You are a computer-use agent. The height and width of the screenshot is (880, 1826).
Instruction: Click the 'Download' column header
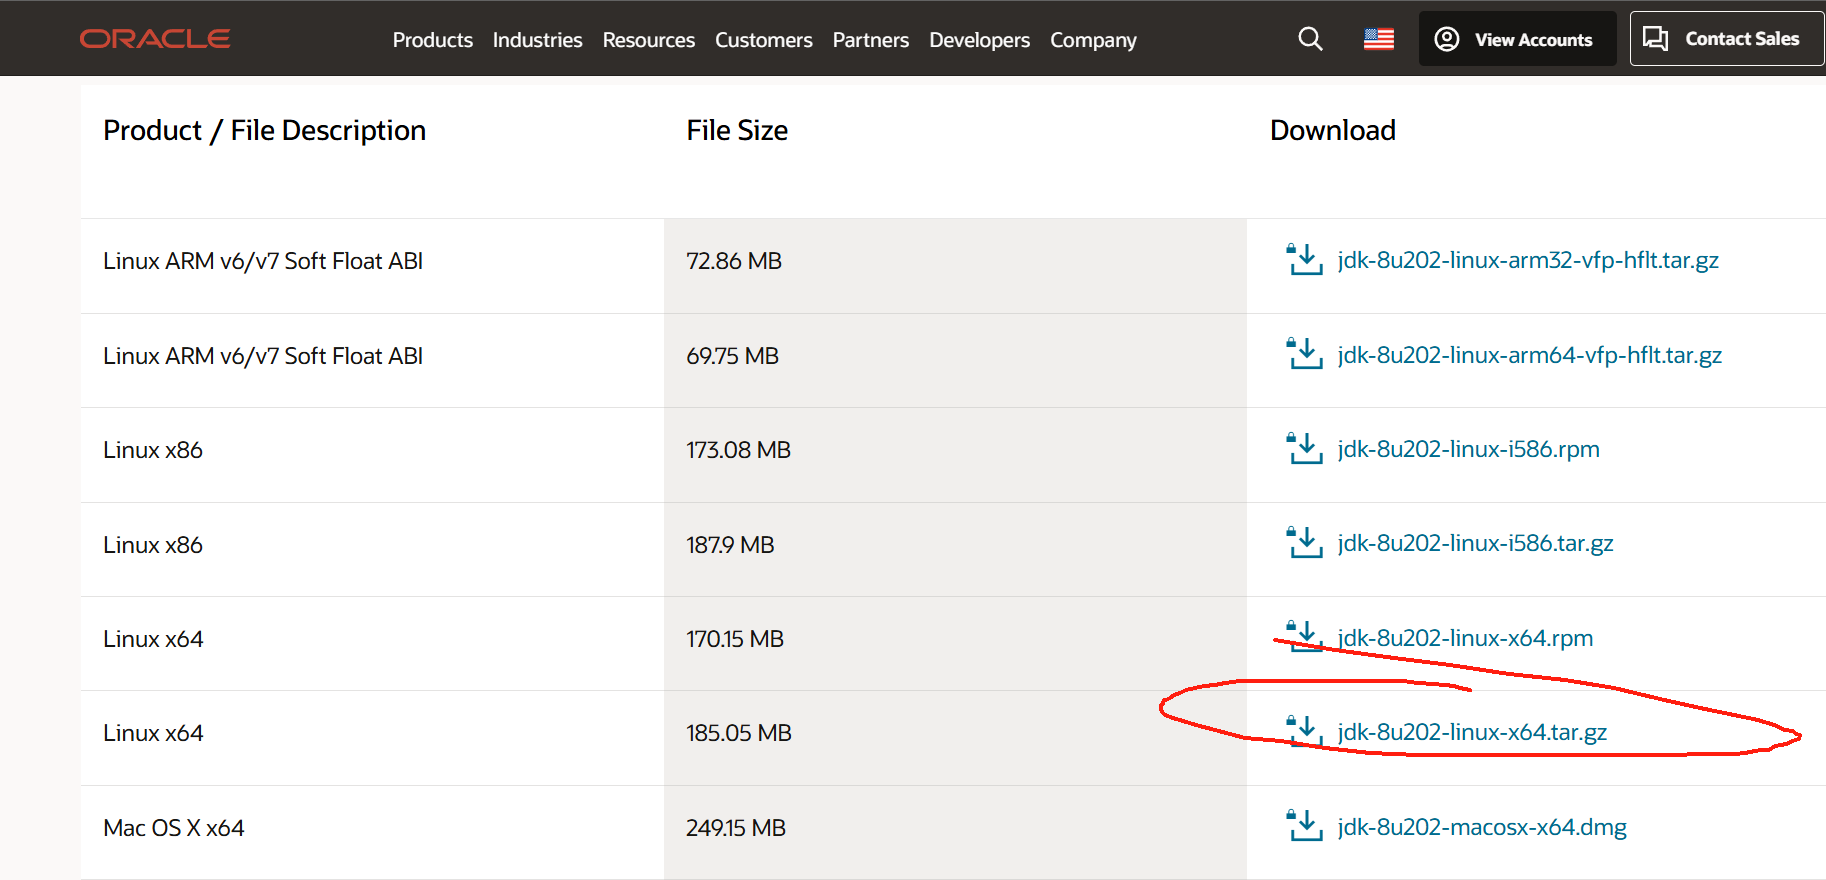(x=1333, y=131)
